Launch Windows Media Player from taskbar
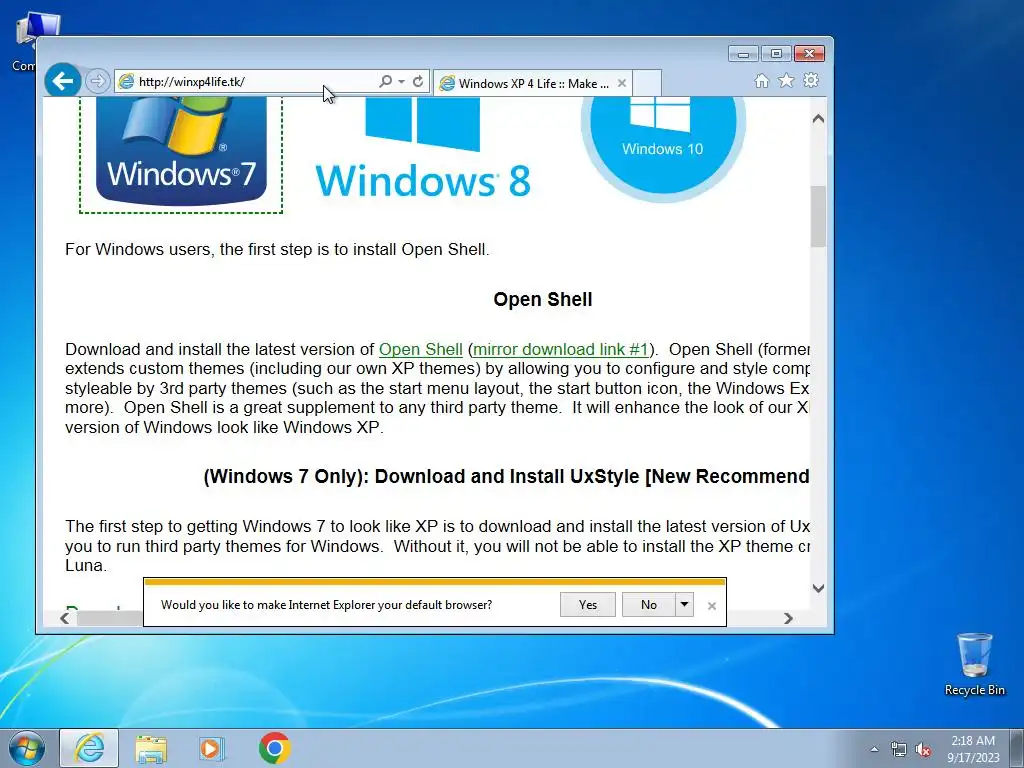Image resolution: width=1024 pixels, height=768 pixels. point(211,748)
